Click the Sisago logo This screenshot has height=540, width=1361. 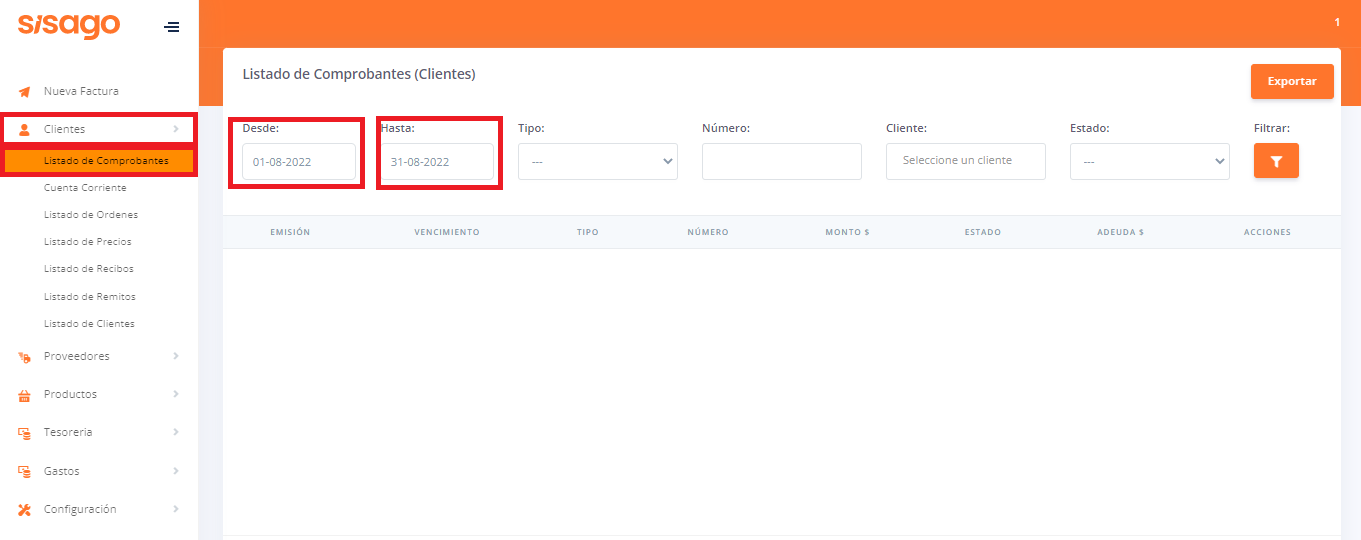click(x=69, y=26)
